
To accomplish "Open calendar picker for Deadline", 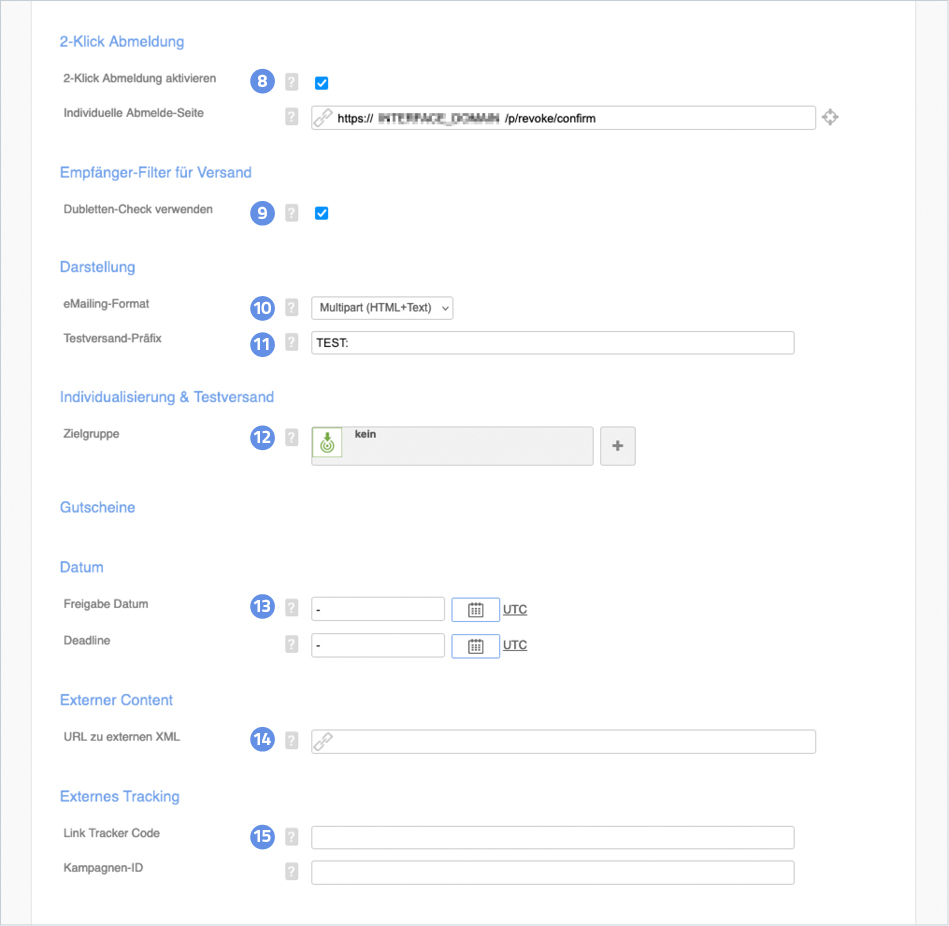I will [x=476, y=646].
